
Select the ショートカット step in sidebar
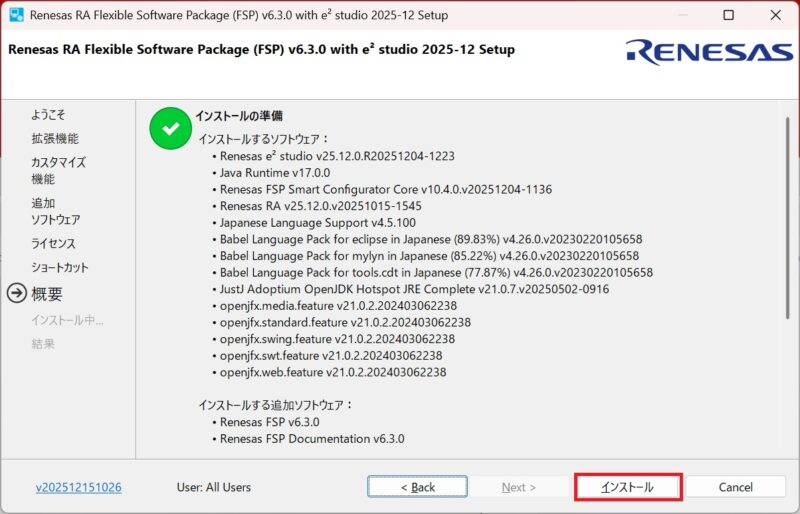60,267
